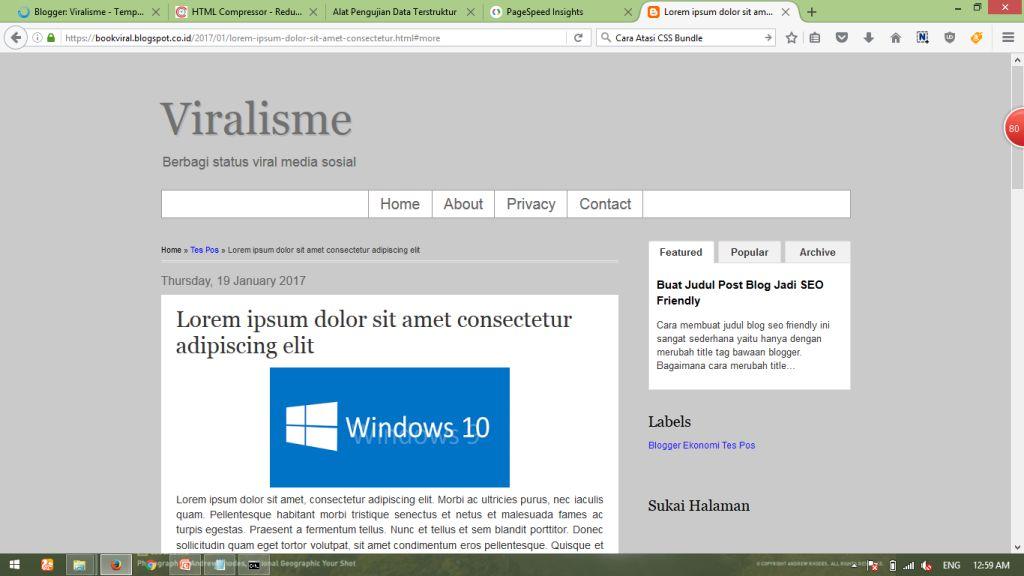Click the Home breadcrumb link

(x=171, y=250)
